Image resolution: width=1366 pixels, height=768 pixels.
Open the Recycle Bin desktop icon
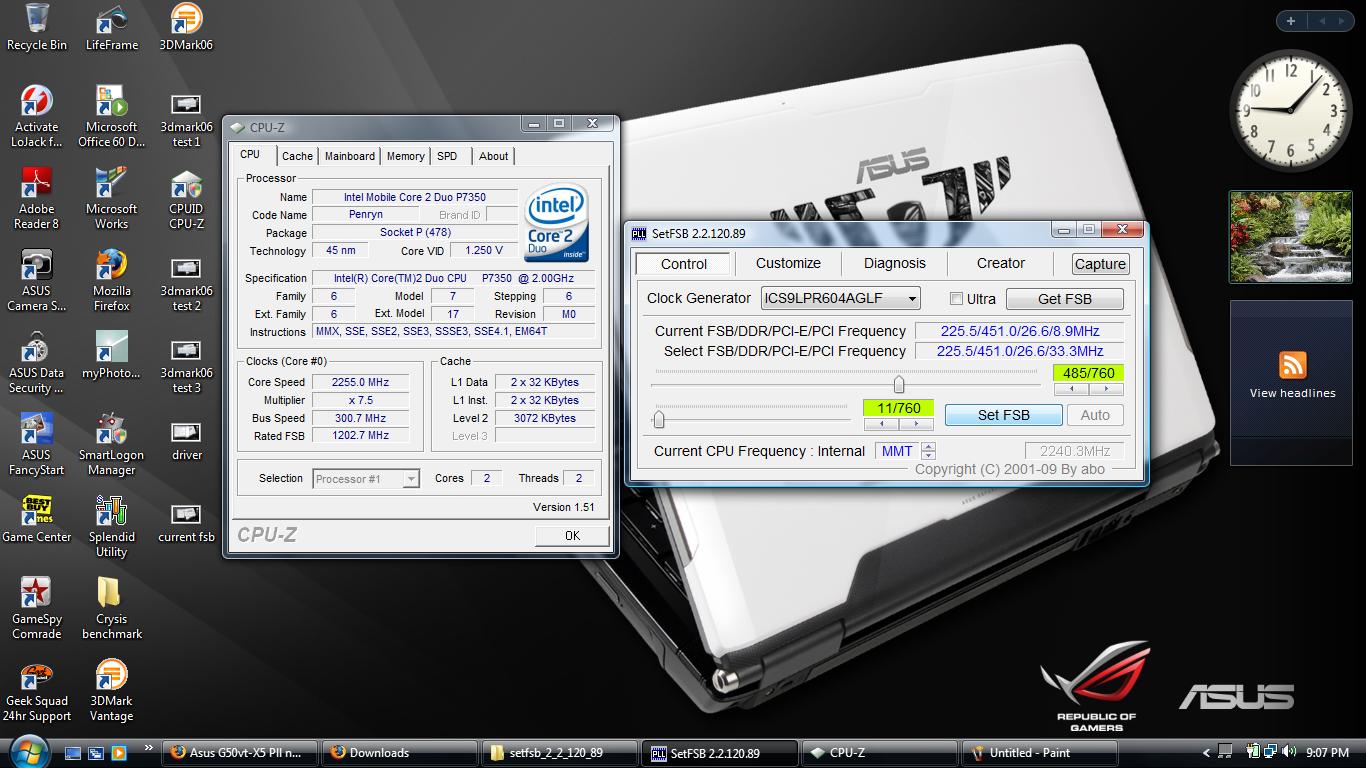(x=37, y=28)
